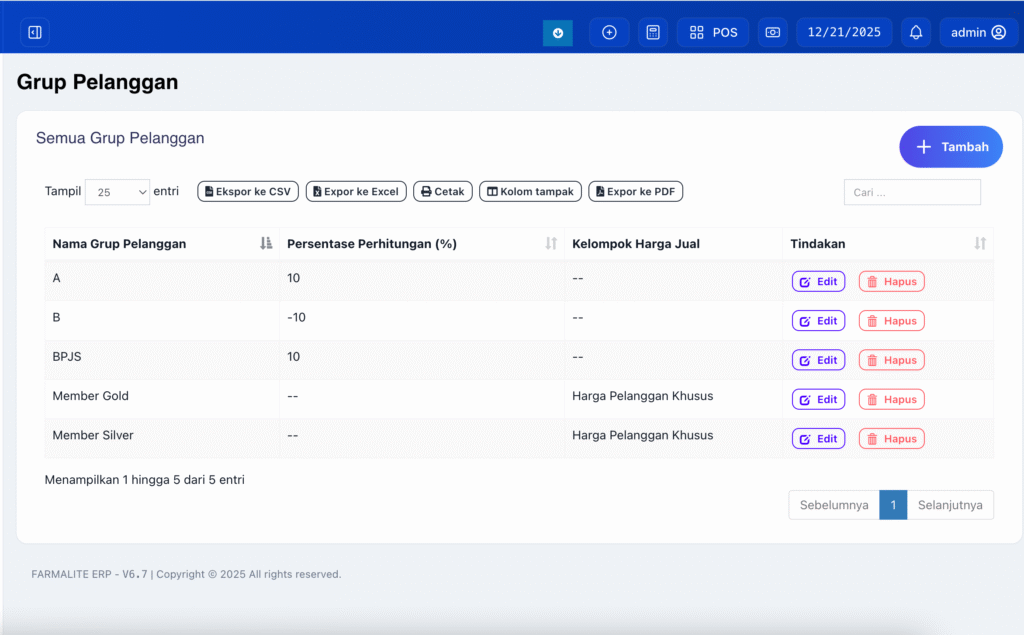Open the Kolom tampak column visibility menu

coord(530,192)
